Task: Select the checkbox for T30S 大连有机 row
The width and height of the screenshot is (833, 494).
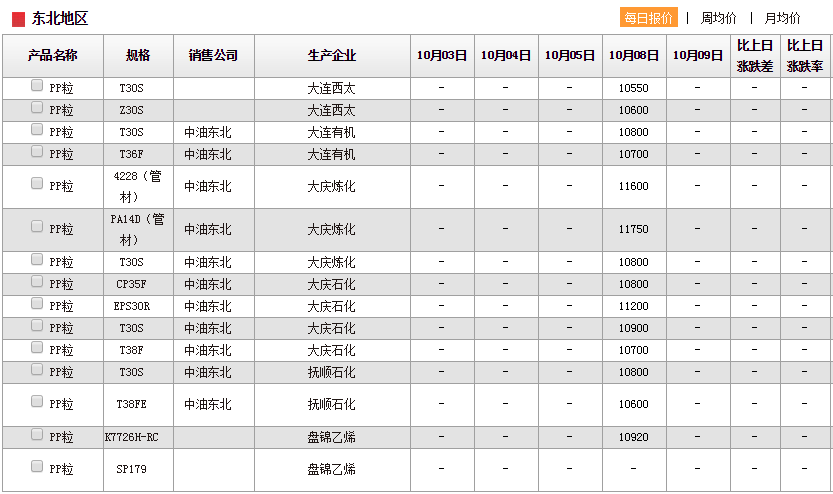Action: click(37, 129)
